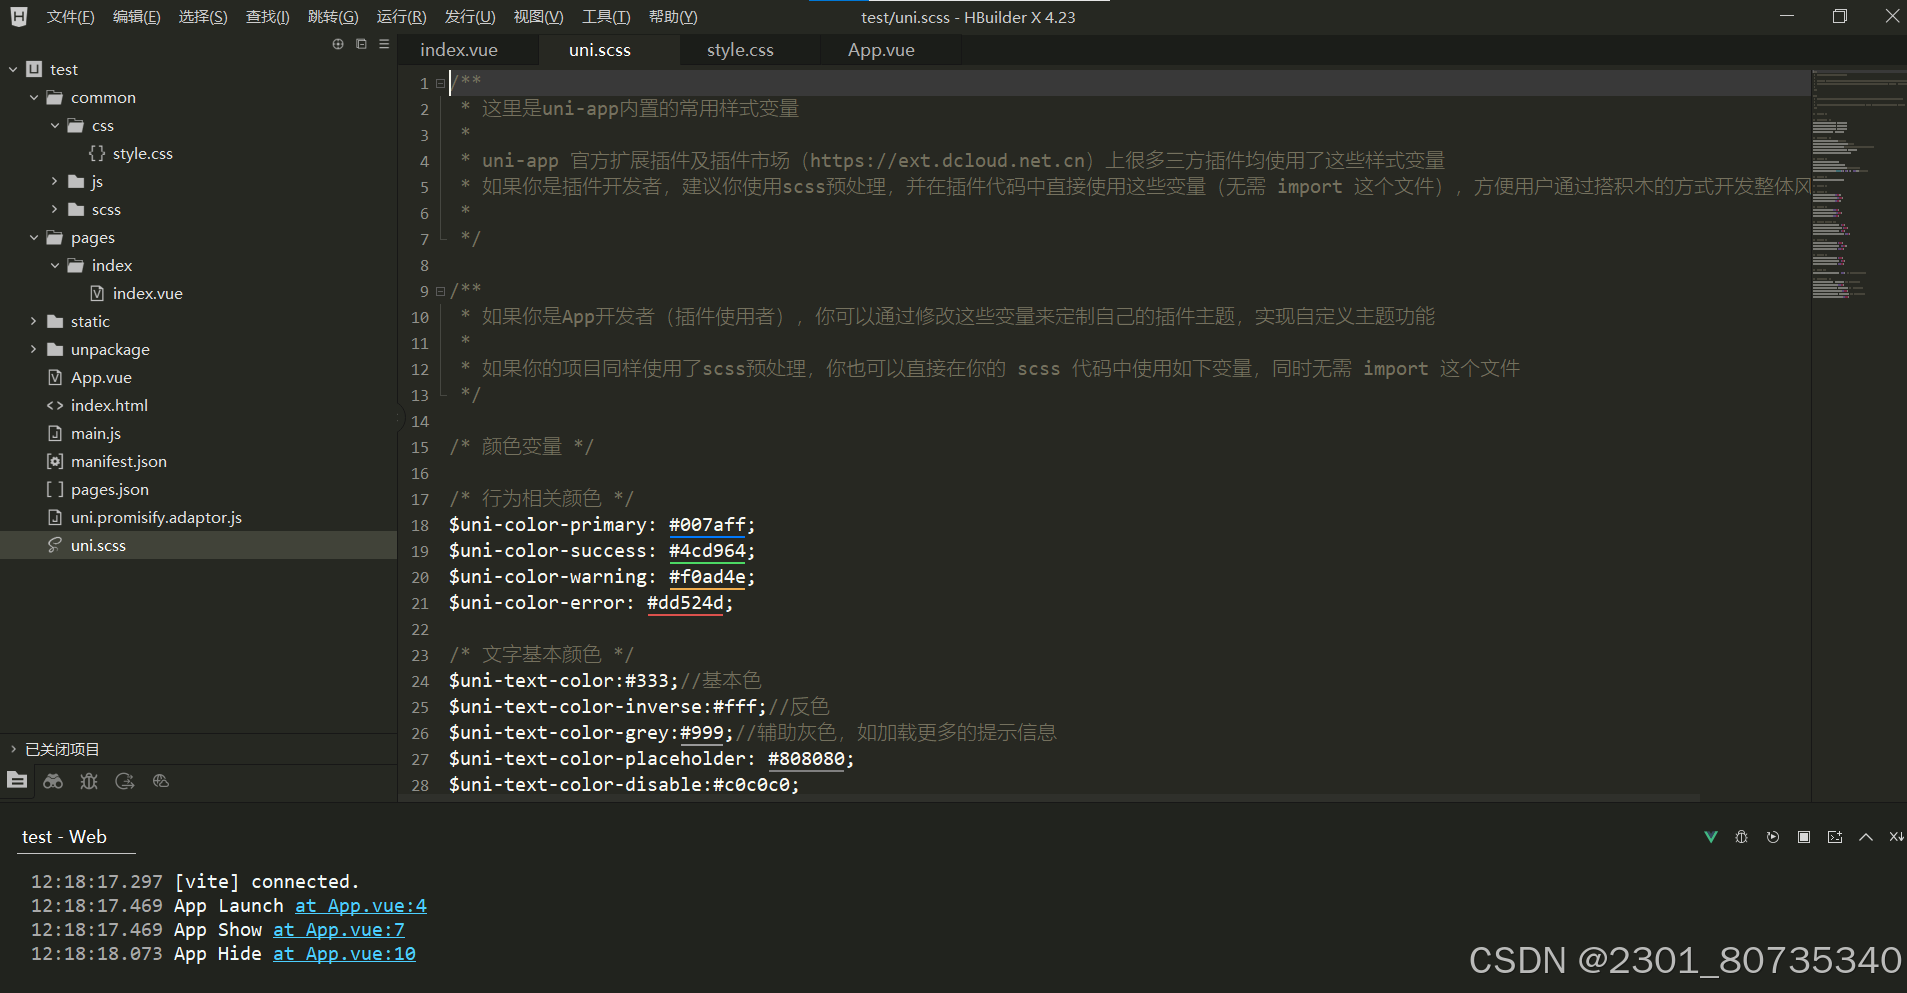Open the 工具(T) menu
This screenshot has width=1907, height=993.
coord(606,17)
